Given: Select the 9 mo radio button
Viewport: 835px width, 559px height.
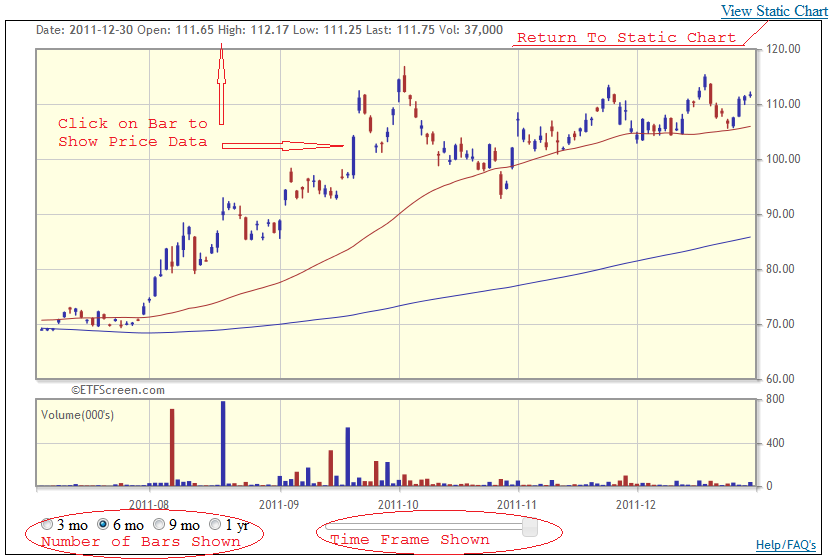Looking at the screenshot, I should pyautogui.click(x=159, y=524).
